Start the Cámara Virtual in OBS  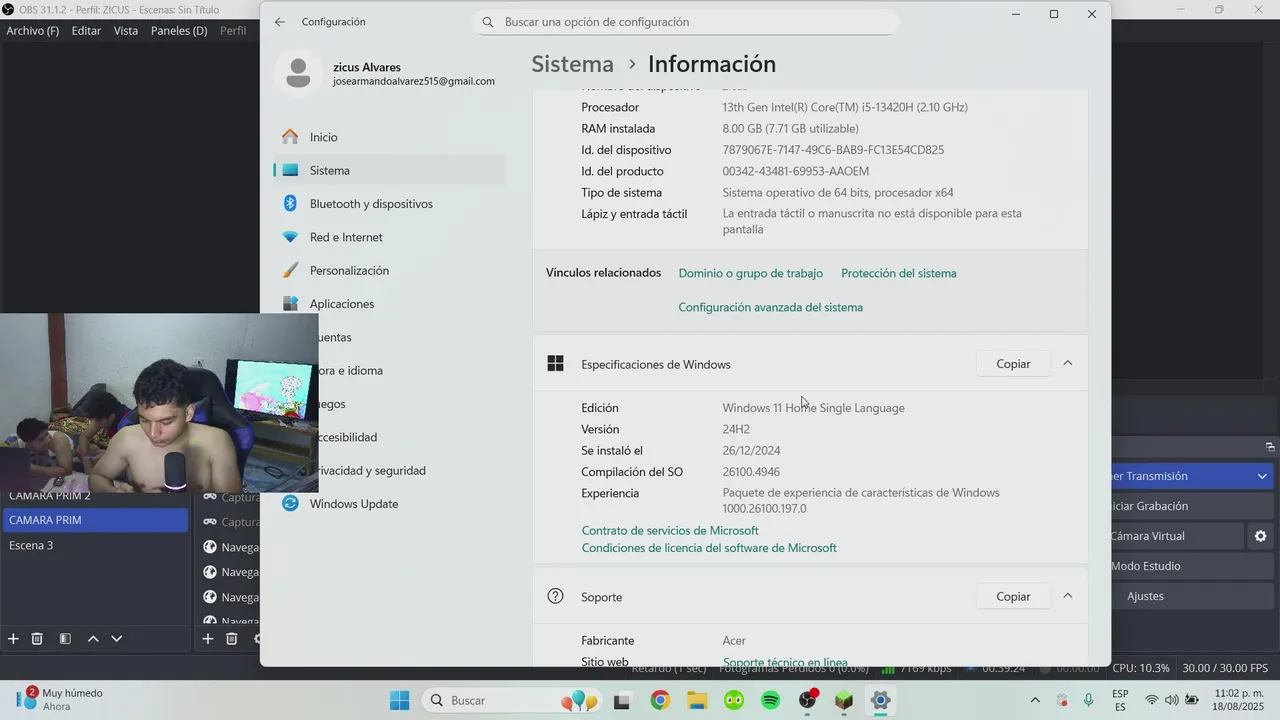coord(1177,536)
